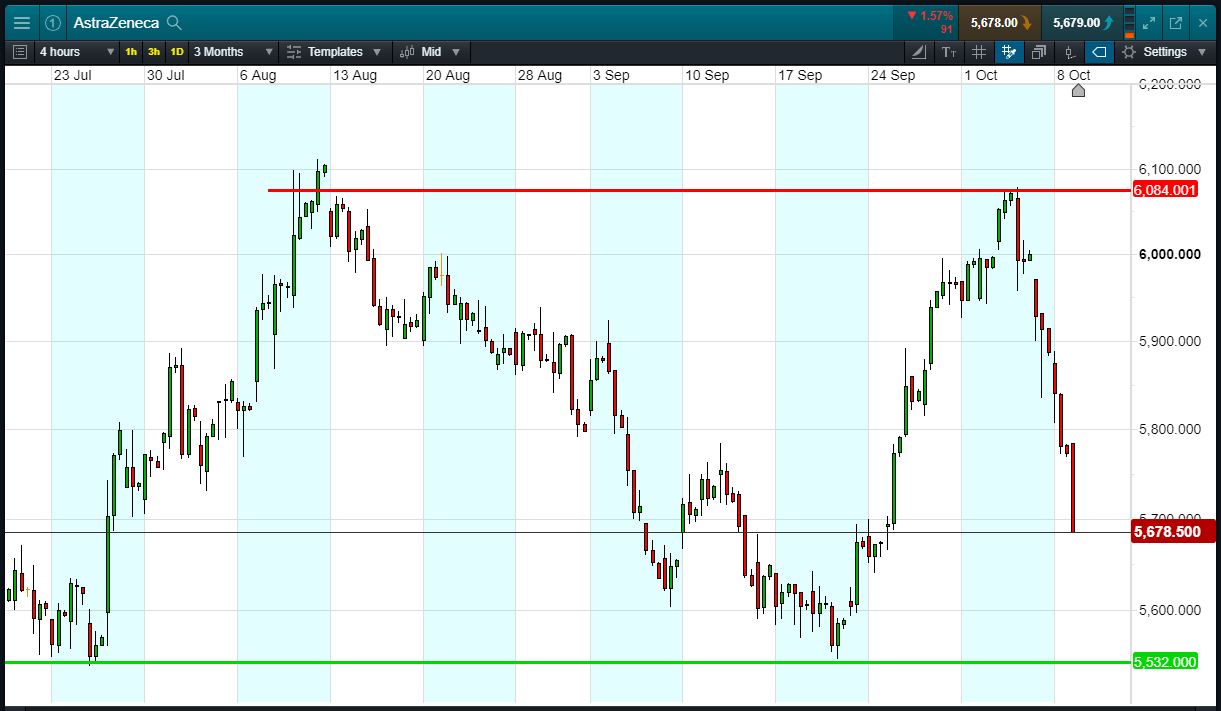Open the Templates dropdown
This screenshot has height=711, width=1221.
coord(334,52)
